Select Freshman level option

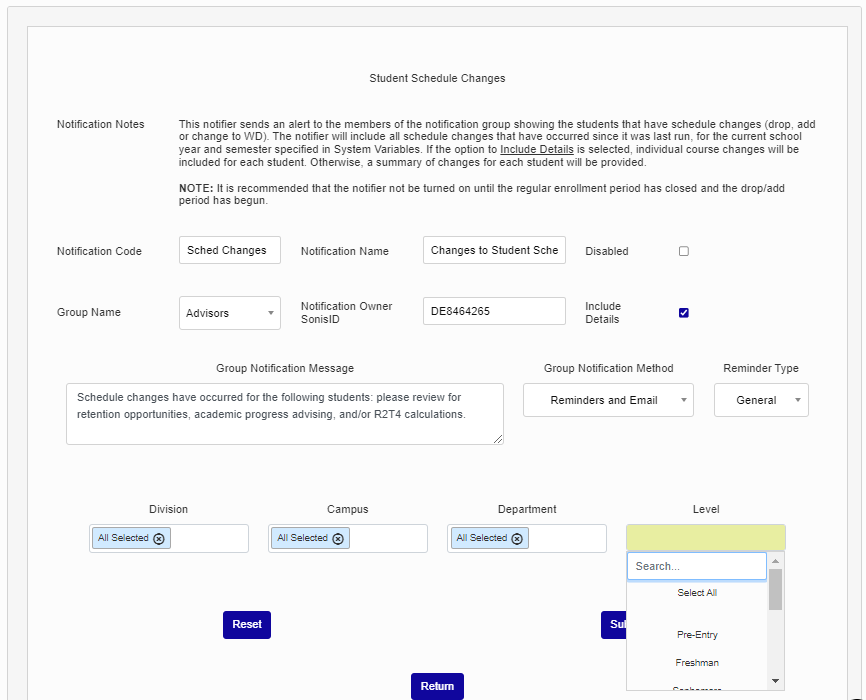point(697,662)
